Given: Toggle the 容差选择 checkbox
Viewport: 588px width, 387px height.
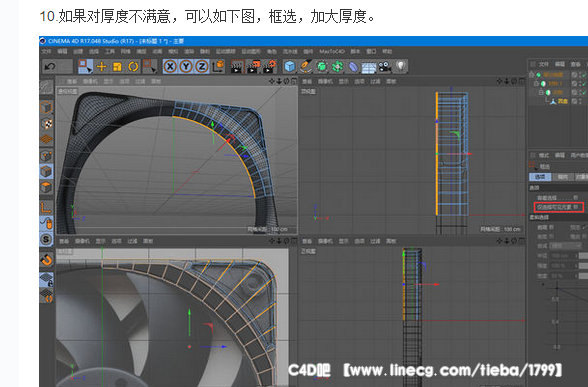Looking at the screenshot, I should coord(576,198).
